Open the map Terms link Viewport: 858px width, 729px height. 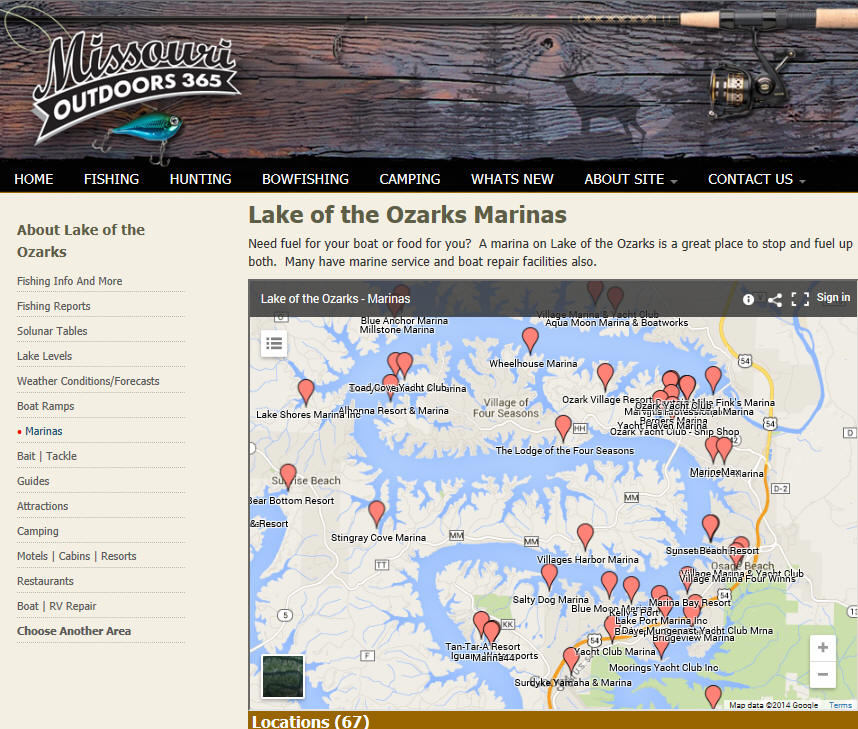tap(840, 705)
